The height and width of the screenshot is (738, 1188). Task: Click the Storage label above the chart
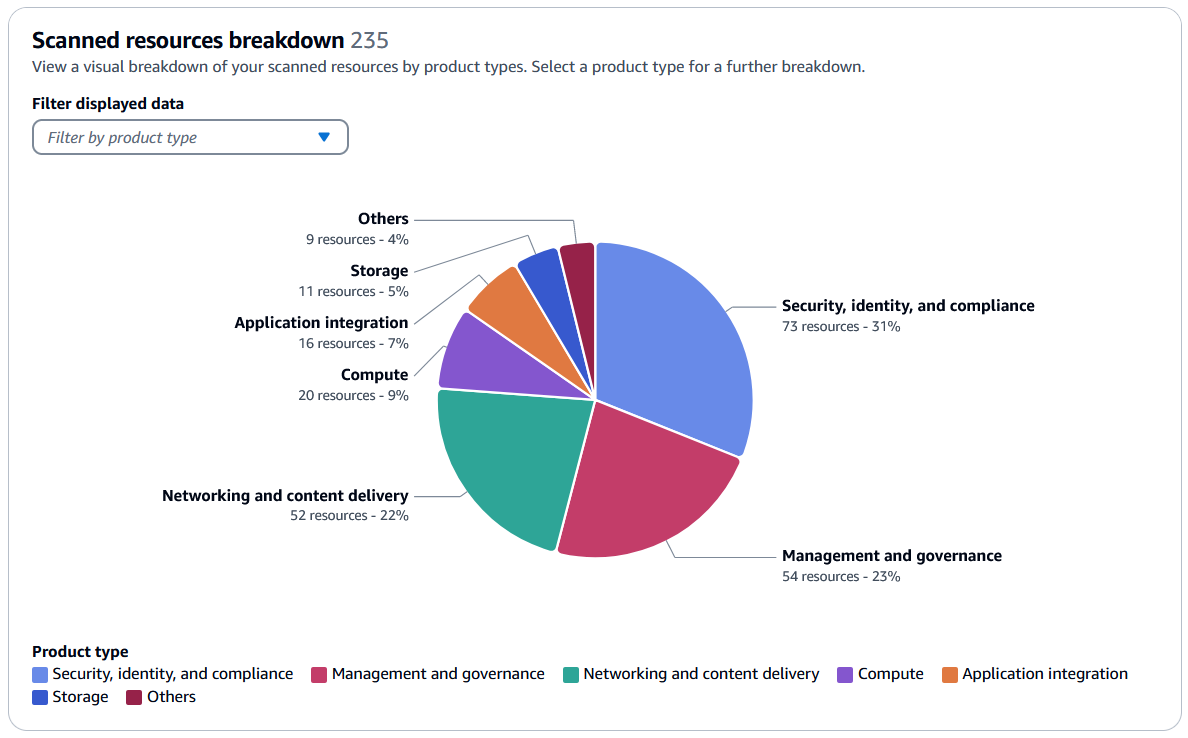(x=378, y=270)
